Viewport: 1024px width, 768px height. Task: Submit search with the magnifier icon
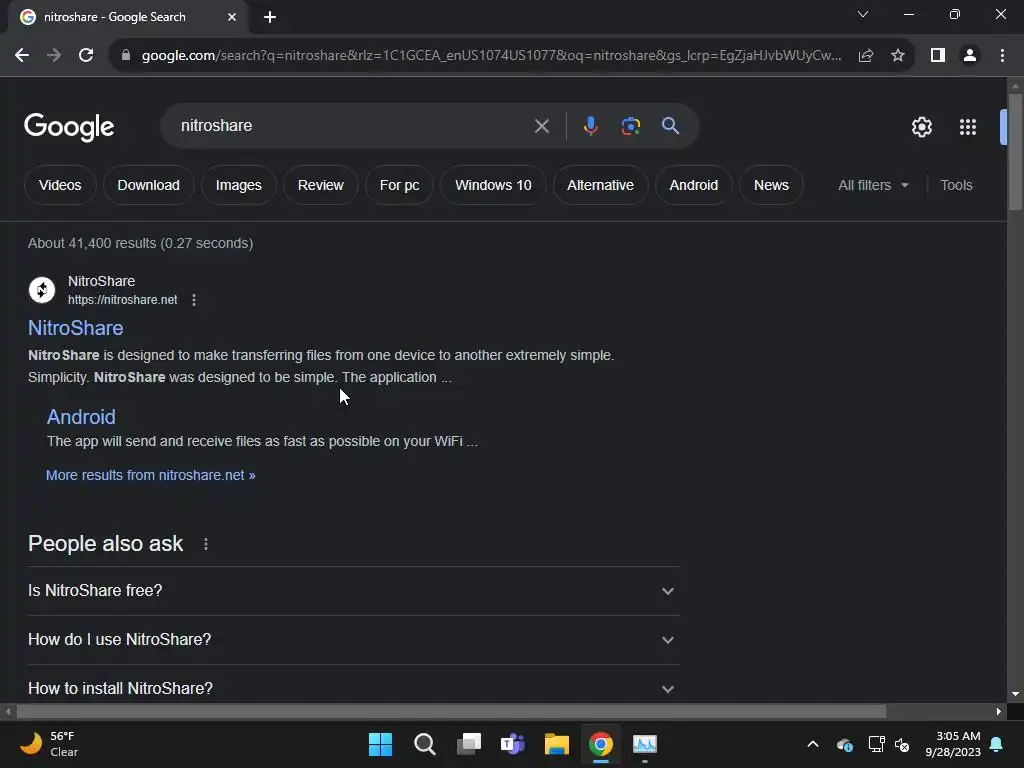[670, 126]
